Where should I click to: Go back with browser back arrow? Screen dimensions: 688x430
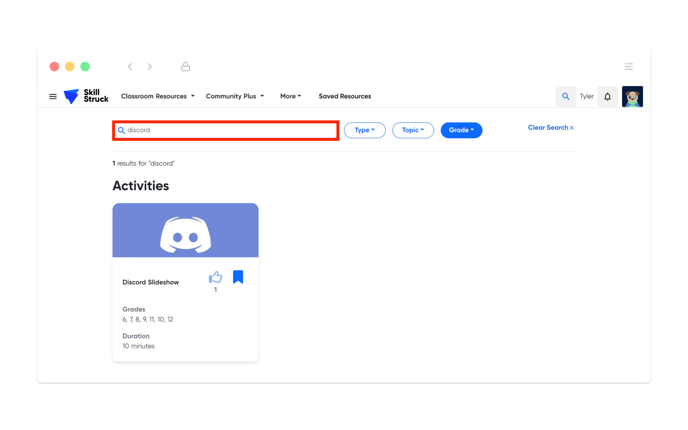click(130, 67)
